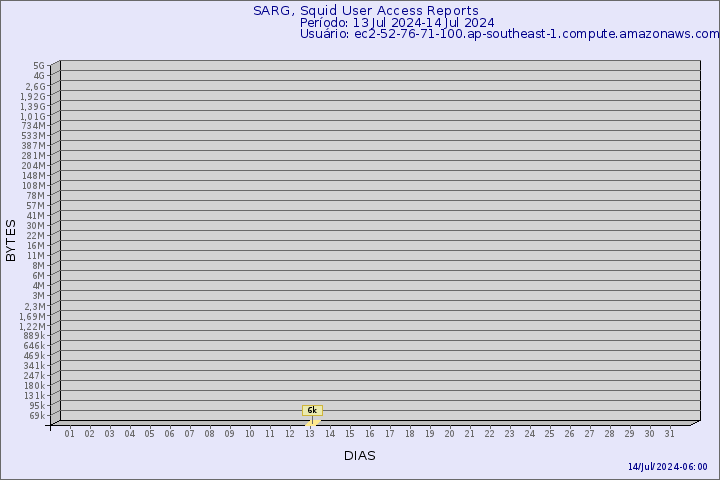Screen dimensions: 720x480
Task: Select the Usuário ec2-52-76-71-100 hostname line
Action: coord(510,34)
